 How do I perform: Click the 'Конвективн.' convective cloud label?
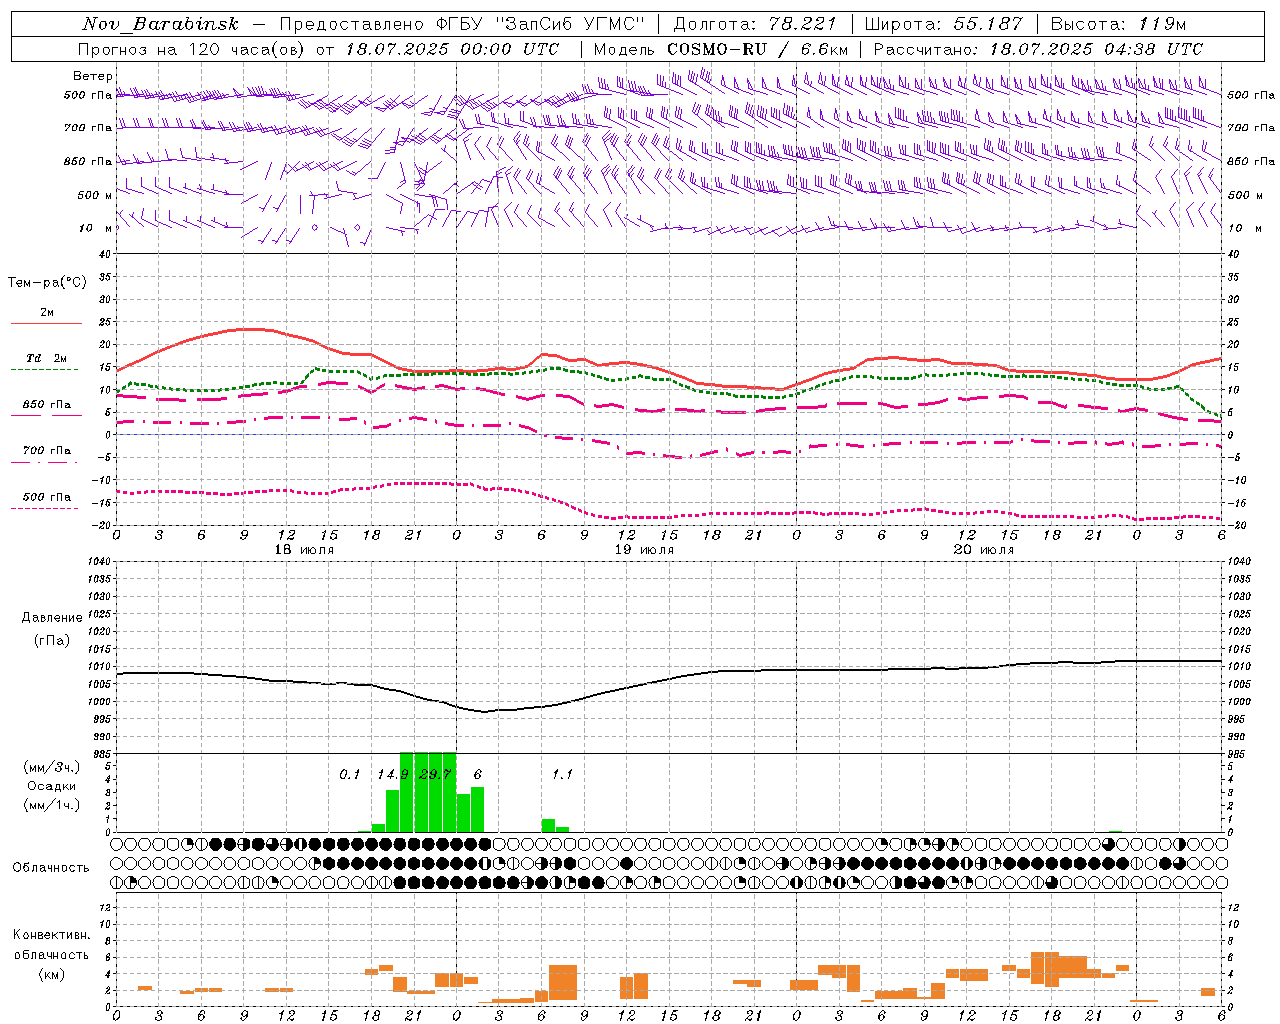51,935
